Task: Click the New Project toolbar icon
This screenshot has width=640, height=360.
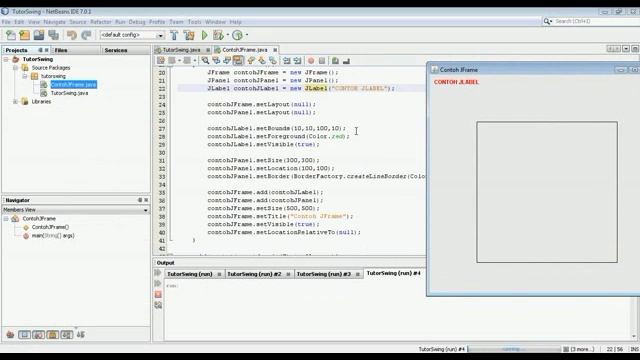Action: (x=24, y=35)
